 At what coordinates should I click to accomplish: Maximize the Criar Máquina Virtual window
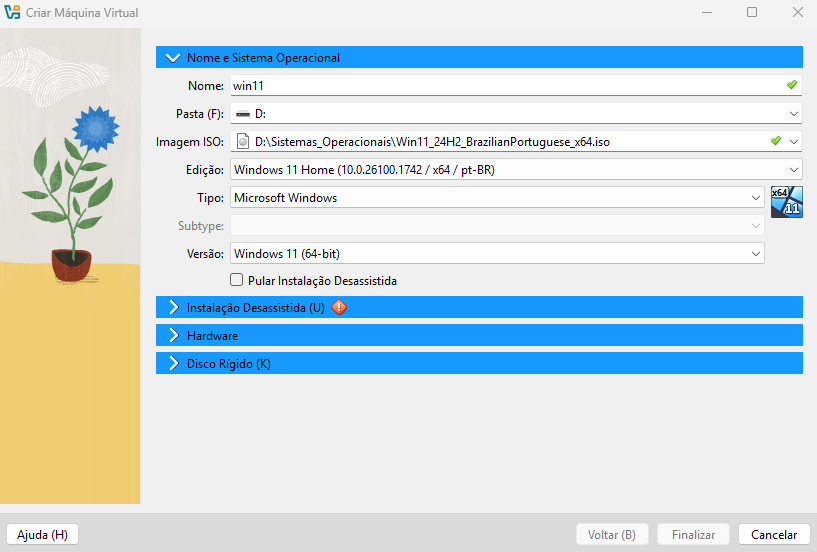752,12
